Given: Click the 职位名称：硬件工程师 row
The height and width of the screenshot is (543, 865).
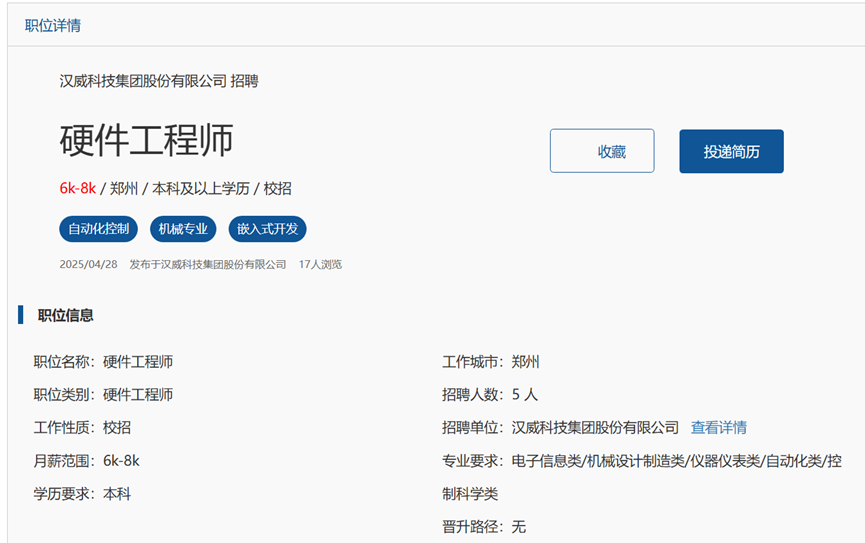Looking at the screenshot, I should pos(103,362).
